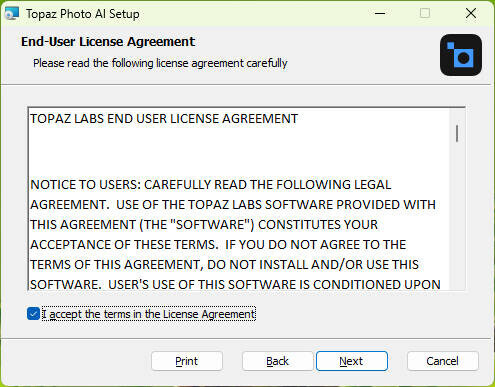This screenshot has height=387, width=495.
Task: Click the 'Topaz Photo AI Setup' title text
Action: pos(83,14)
